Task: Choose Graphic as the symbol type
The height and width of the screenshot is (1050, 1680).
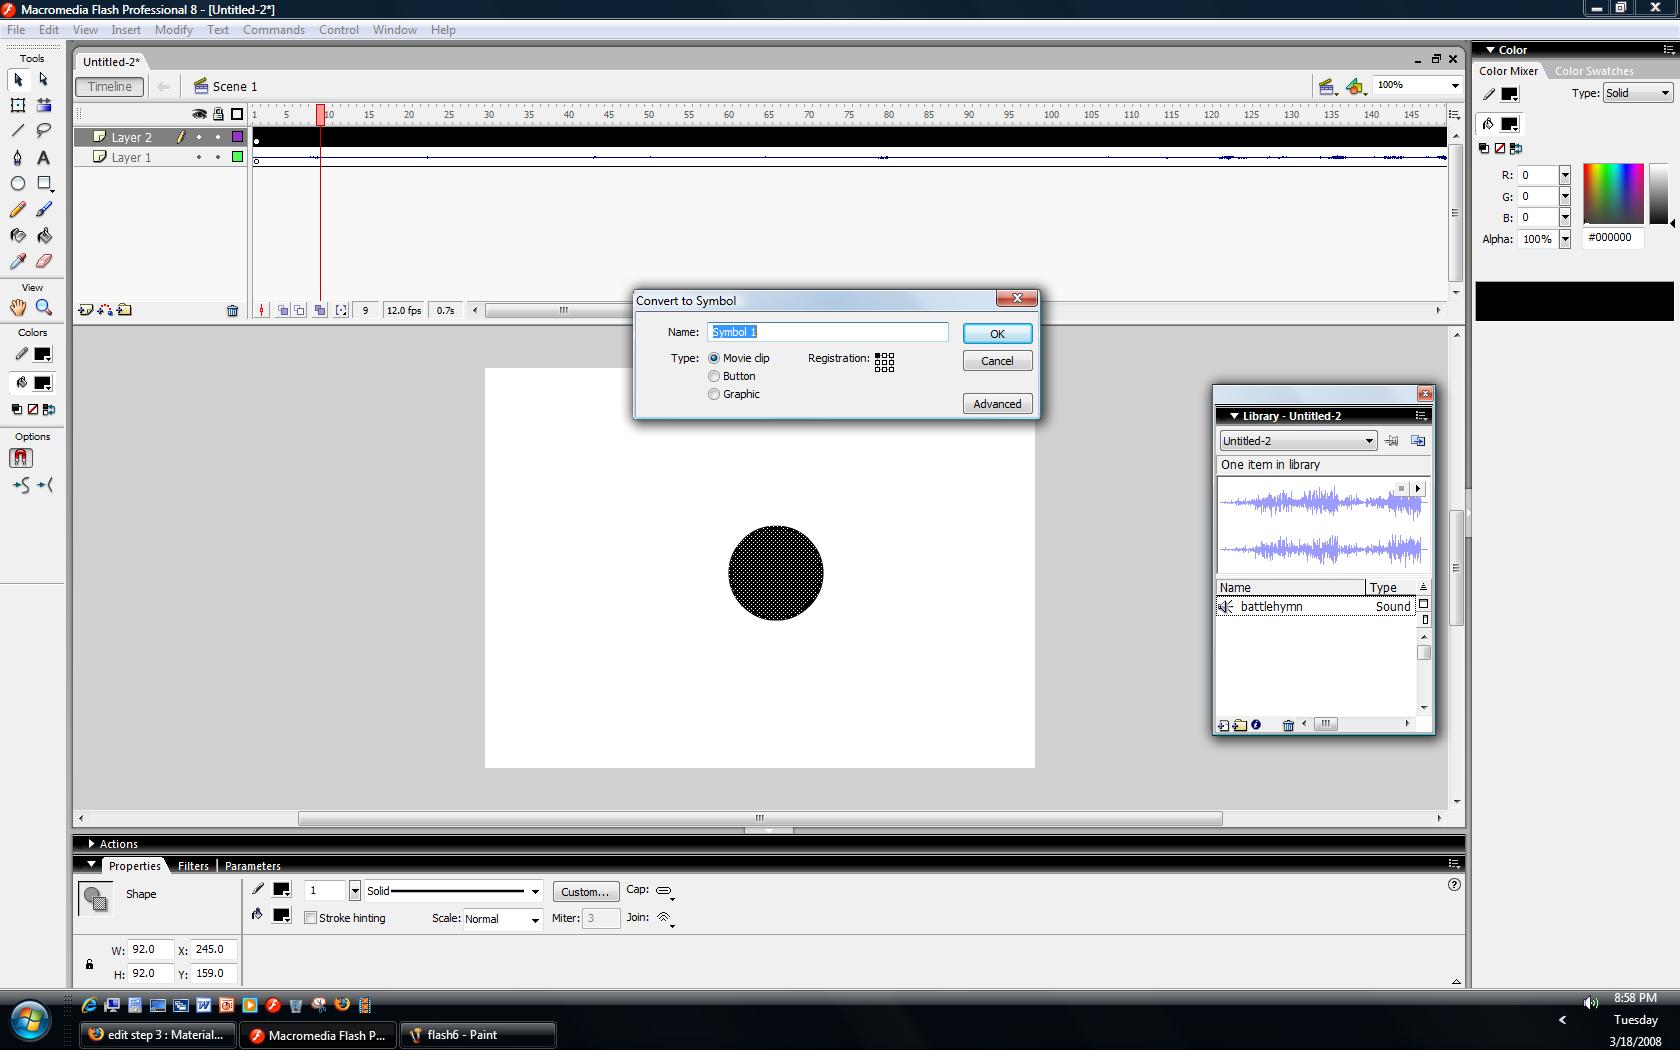Action: pyautogui.click(x=714, y=394)
